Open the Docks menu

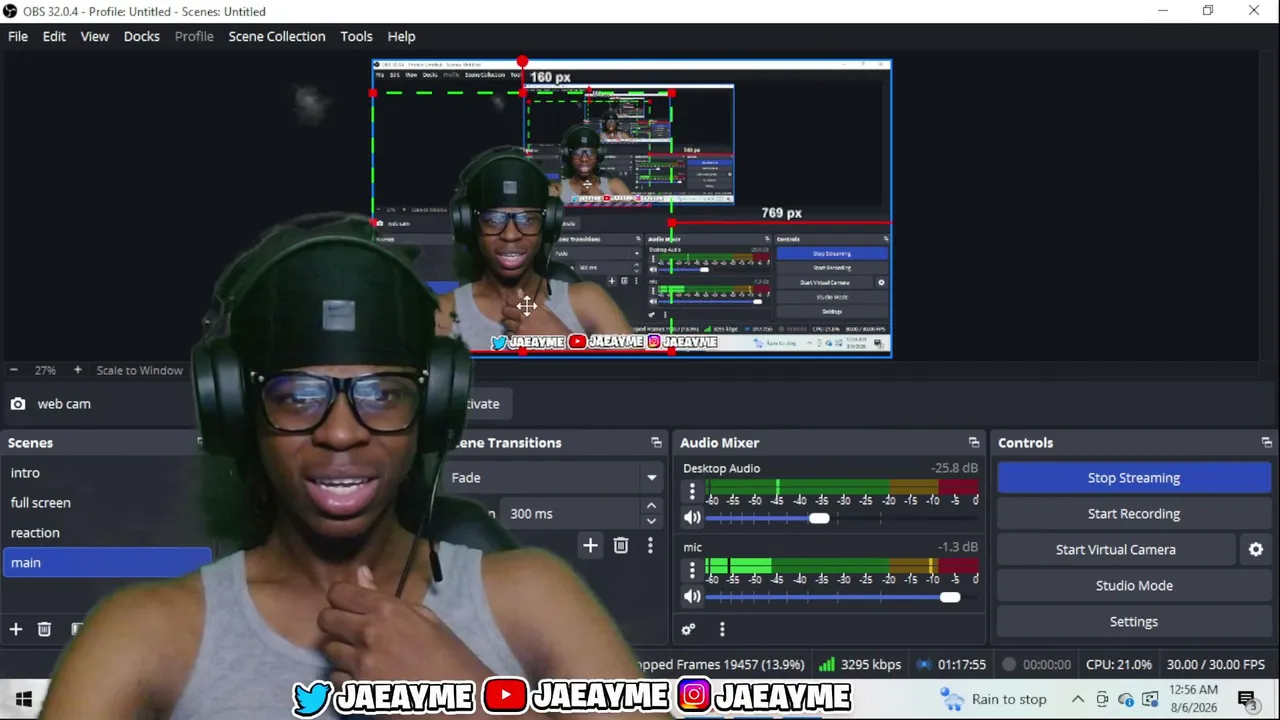tap(141, 36)
